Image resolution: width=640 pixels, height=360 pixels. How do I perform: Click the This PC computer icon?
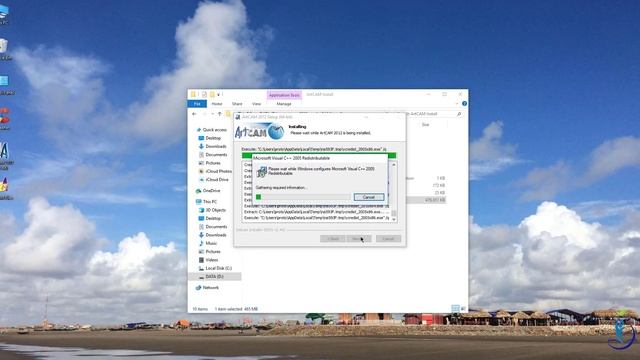pyautogui.click(x=198, y=202)
